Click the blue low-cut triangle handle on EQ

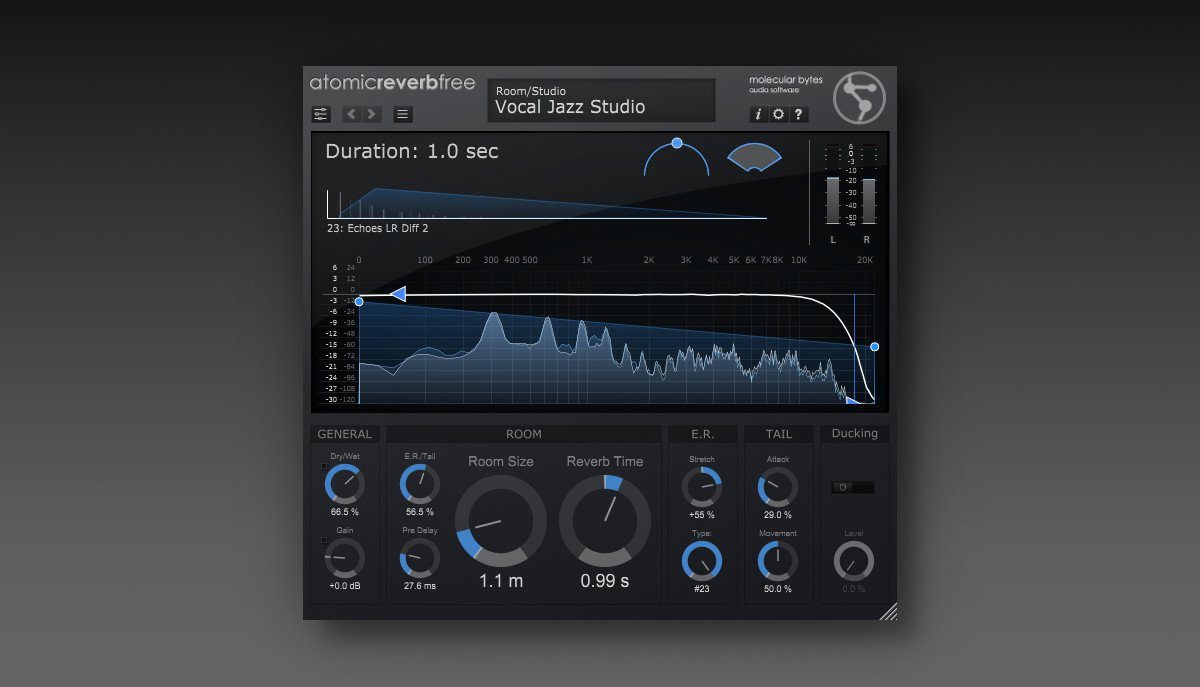(x=398, y=294)
